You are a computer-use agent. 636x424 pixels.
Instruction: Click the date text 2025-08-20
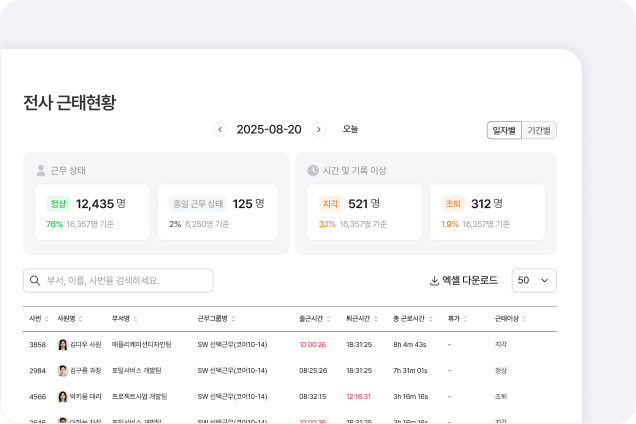269,129
